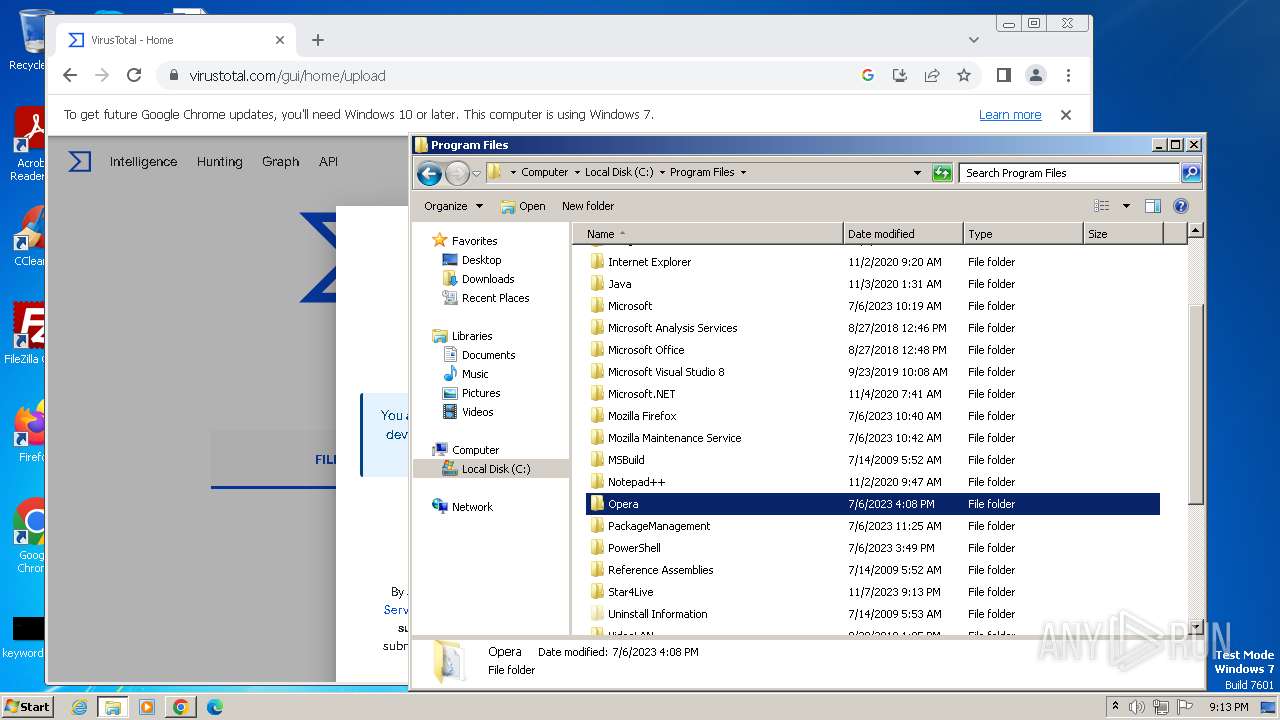Click the file list scroll down arrow

(1195, 627)
